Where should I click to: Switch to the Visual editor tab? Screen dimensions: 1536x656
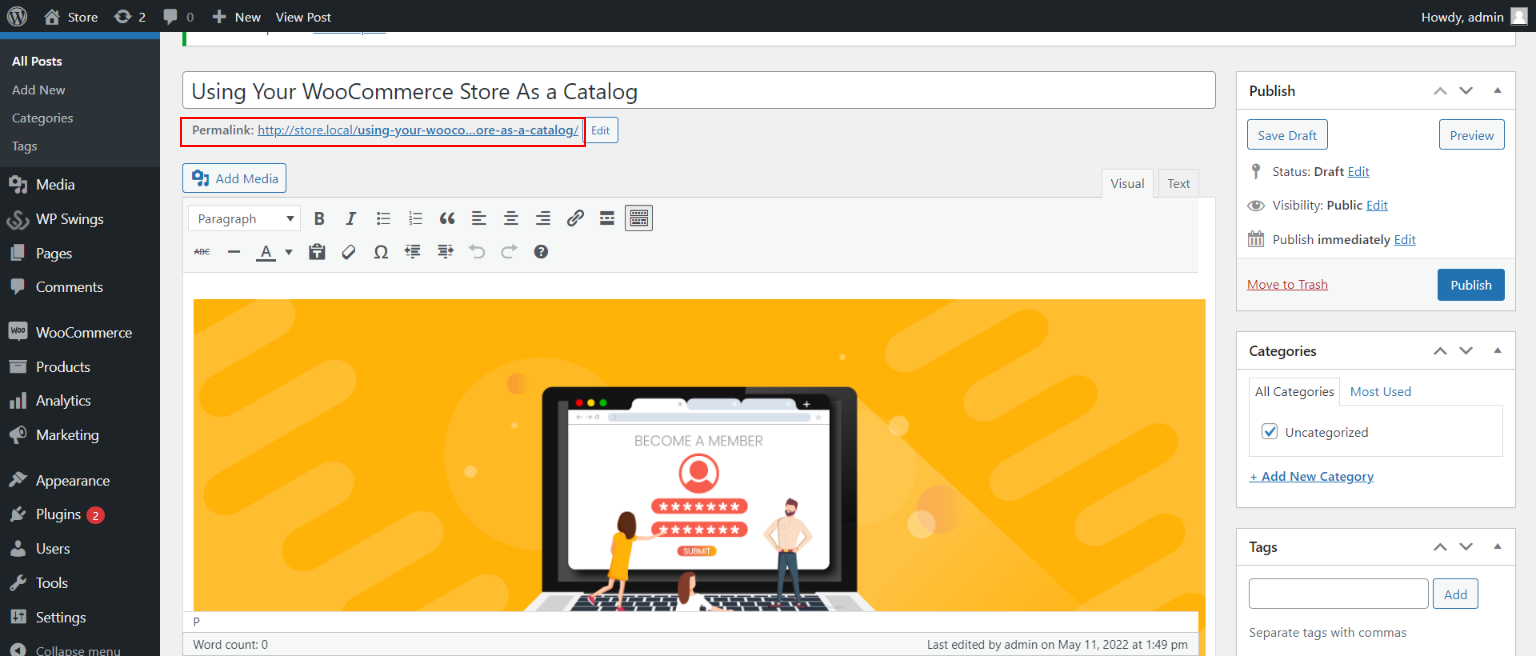[1127, 183]
